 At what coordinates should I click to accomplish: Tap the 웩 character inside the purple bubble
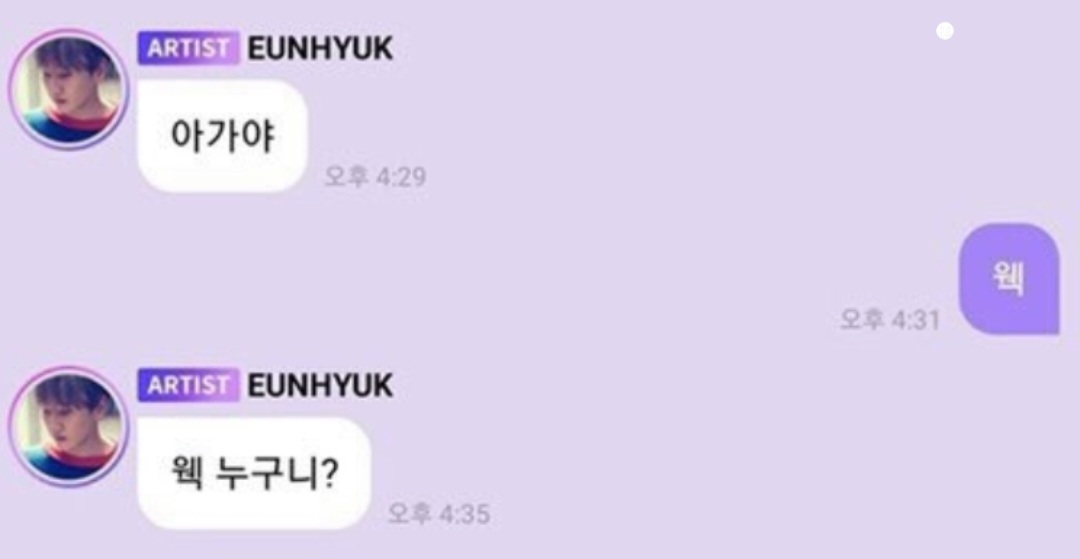tap(1009, 279)
